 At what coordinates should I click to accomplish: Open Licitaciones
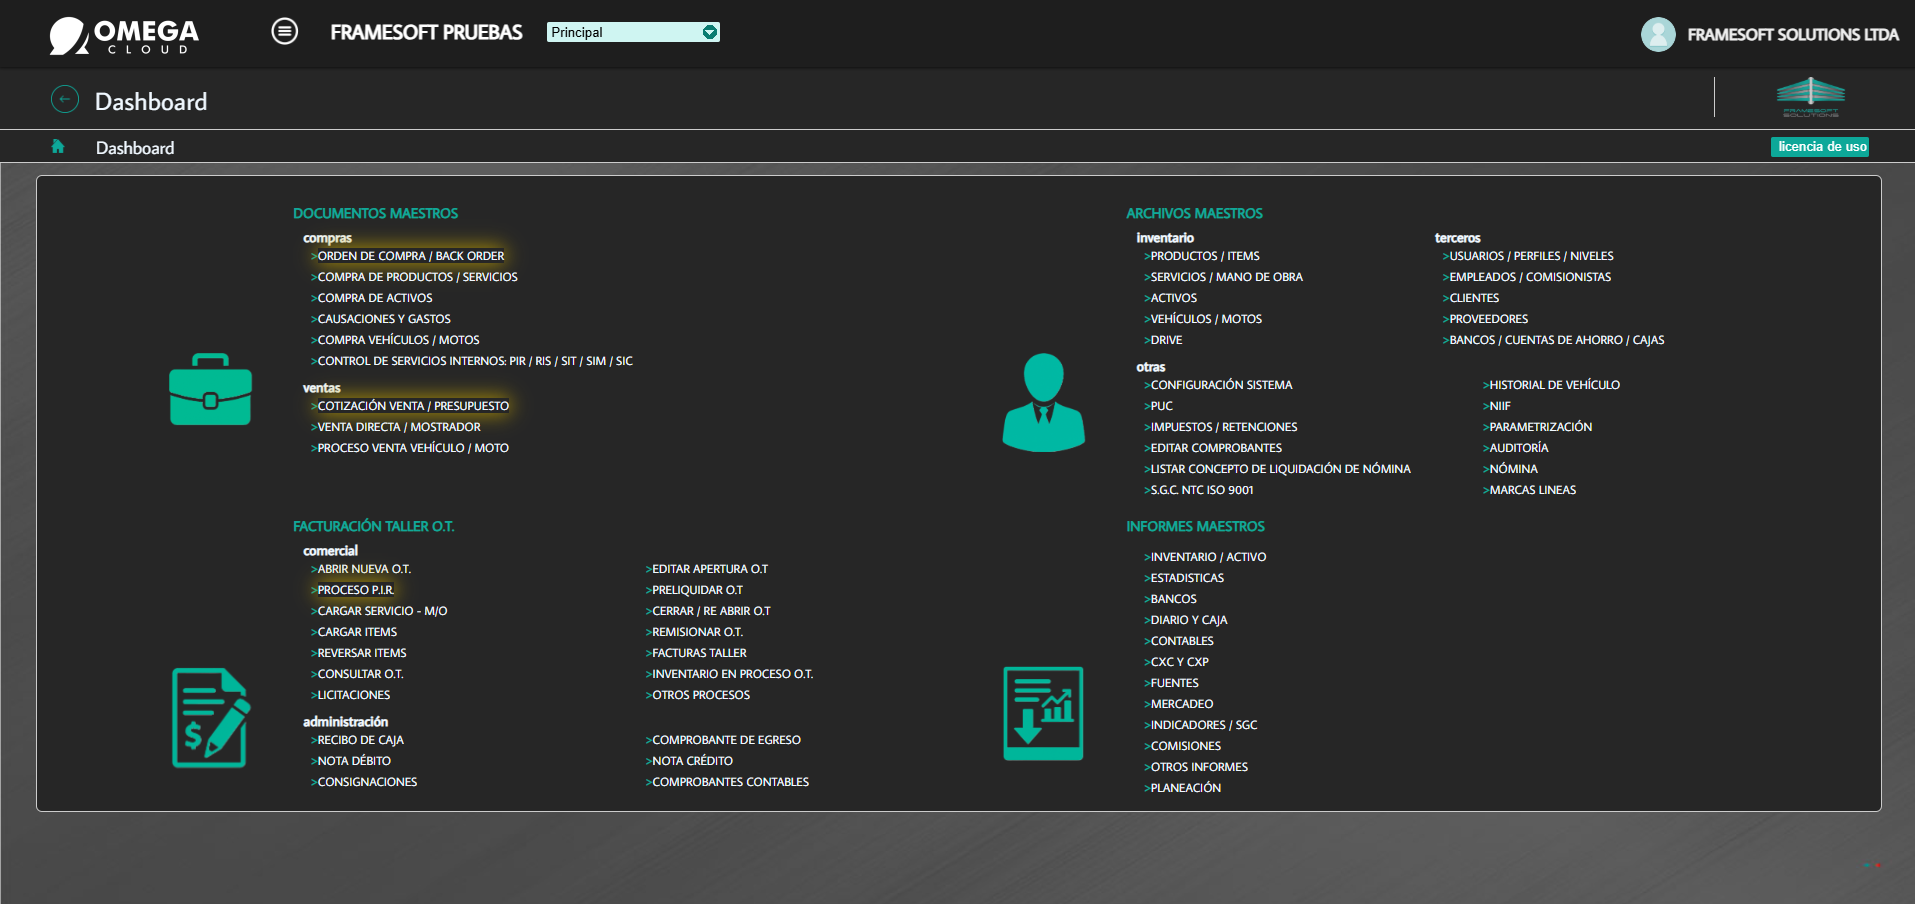[x=354, y=695]
